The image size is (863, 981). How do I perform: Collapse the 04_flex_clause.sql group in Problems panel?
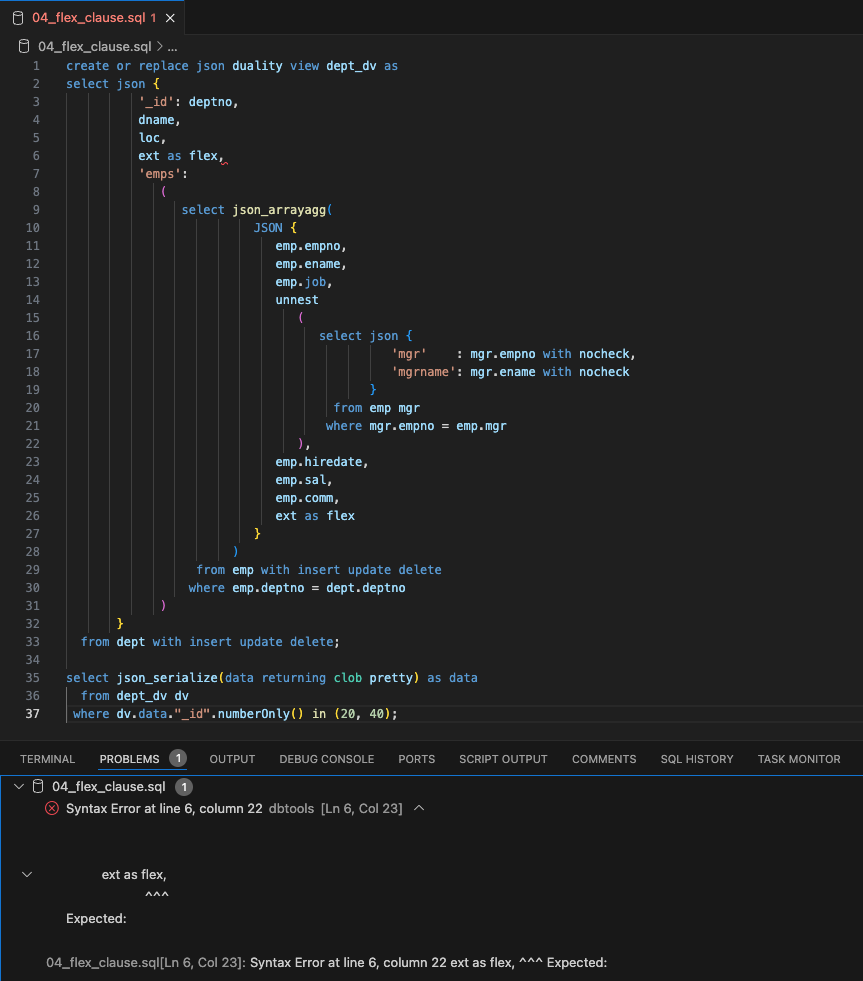point(18,786)
